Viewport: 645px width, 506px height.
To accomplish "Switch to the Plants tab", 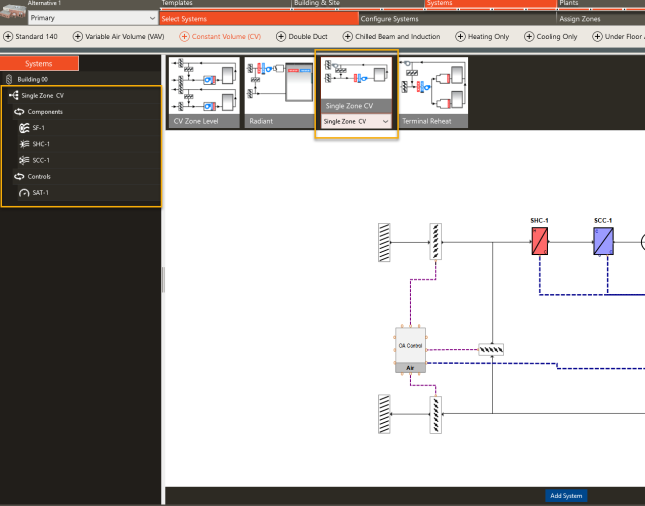I will pyautogui.click(x=568, y=3).
